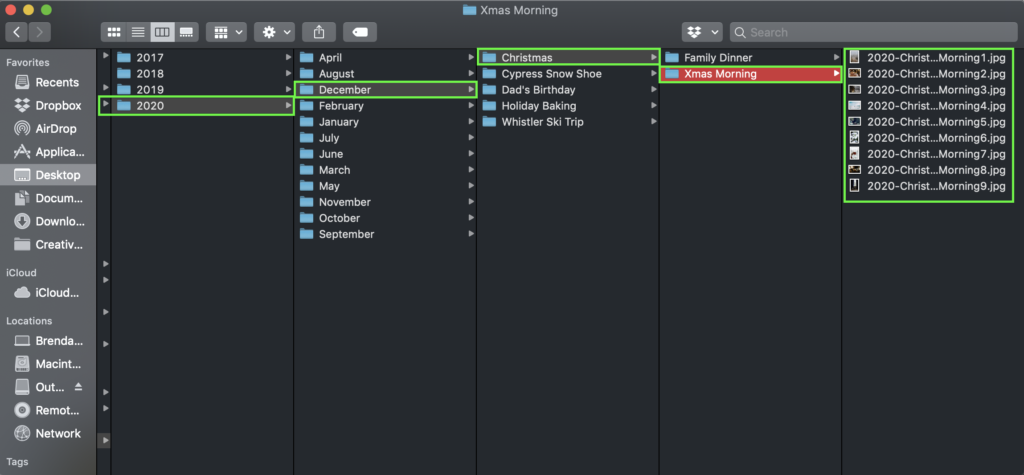Eject the Out... volume in sidebar

coord(78,387)
